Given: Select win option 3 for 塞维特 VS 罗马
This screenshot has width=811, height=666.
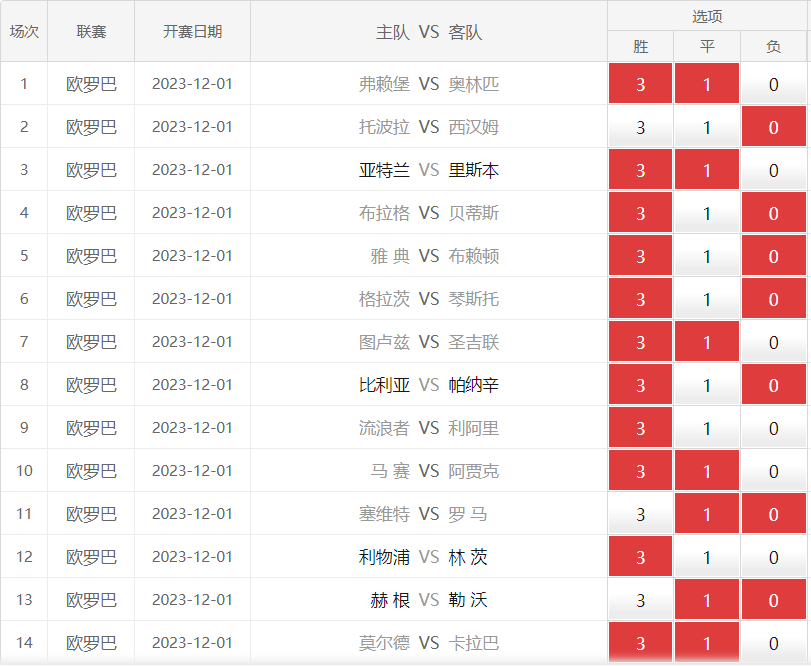Looking at the screenshot, I should point(640,513).
